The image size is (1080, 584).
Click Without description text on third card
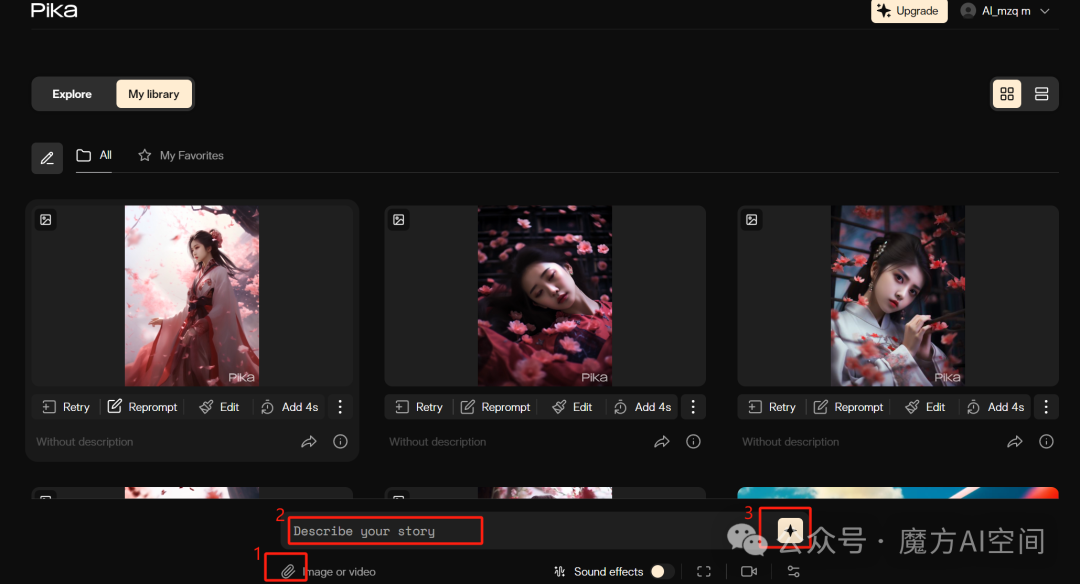click(791, 441)
